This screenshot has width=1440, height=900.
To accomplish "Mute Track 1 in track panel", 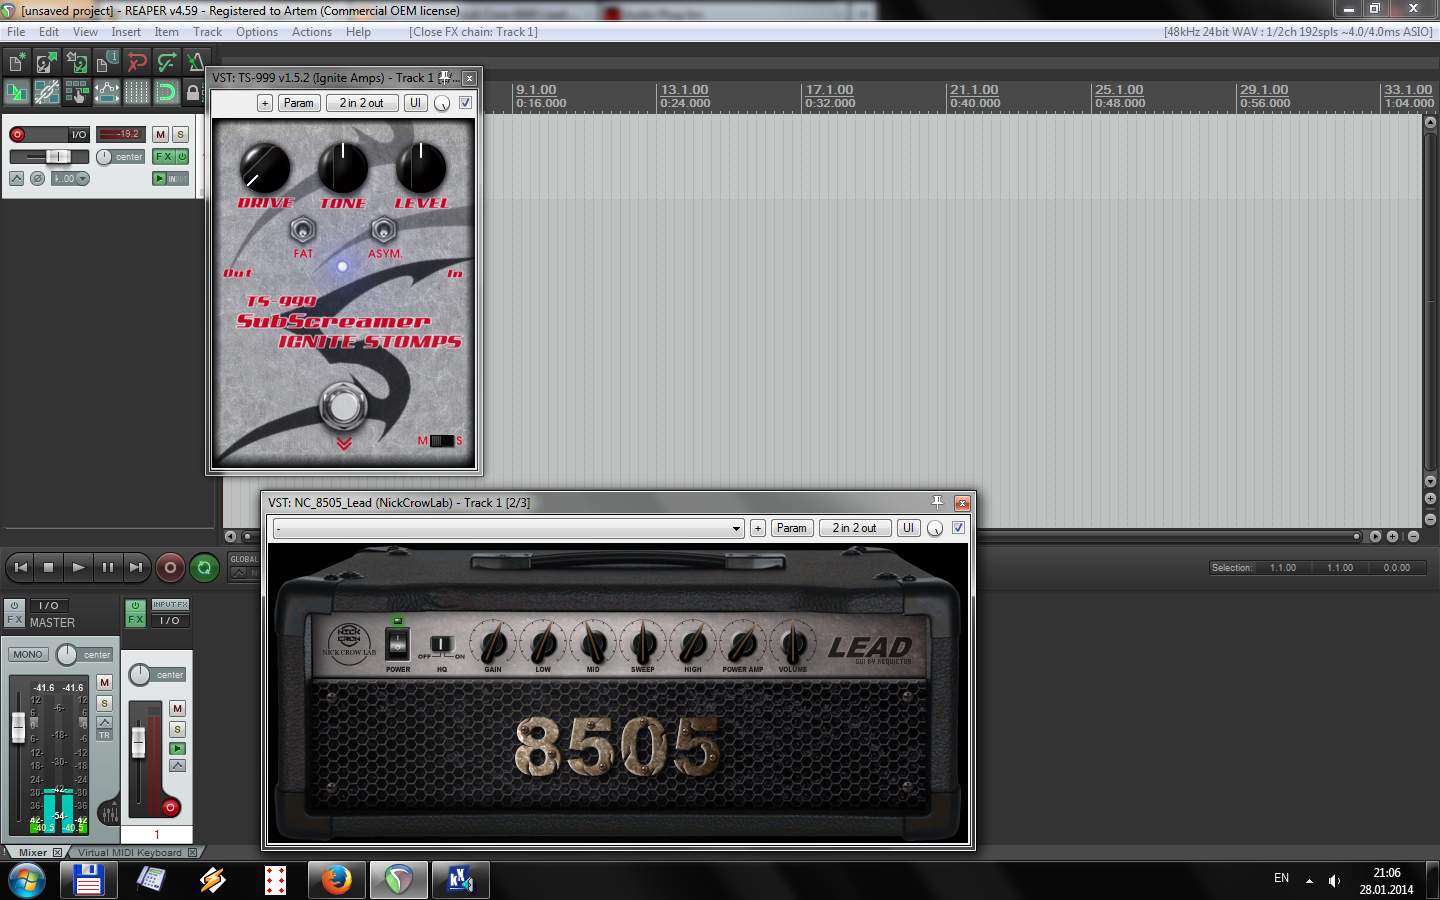I will click(160, 134).
